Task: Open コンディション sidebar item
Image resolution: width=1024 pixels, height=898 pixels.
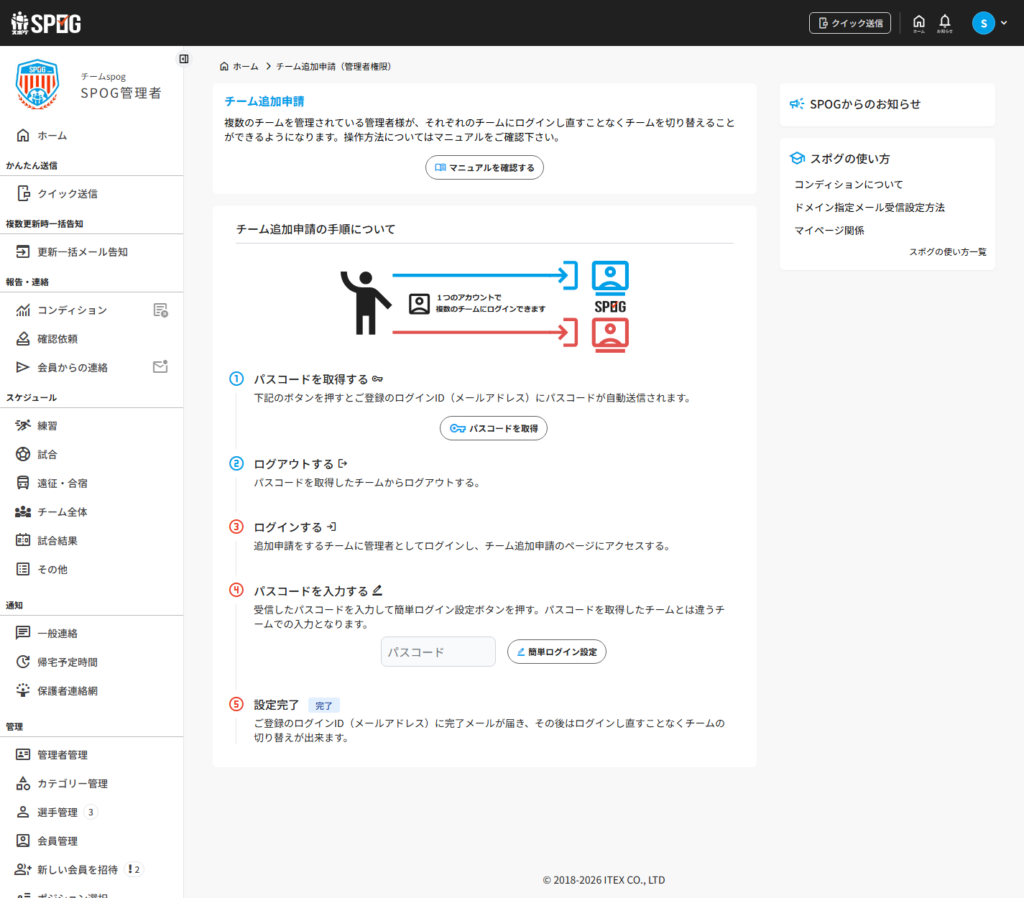Action: tap(72, 310)
